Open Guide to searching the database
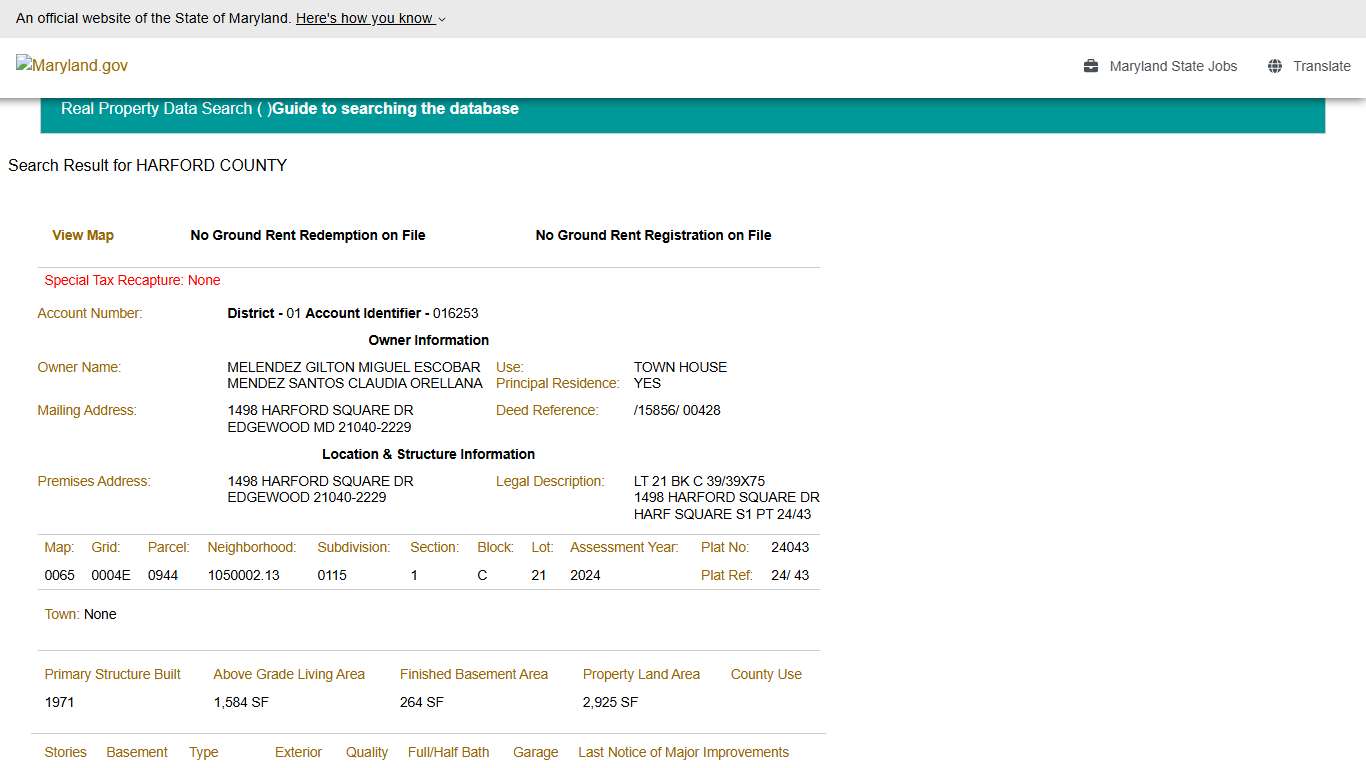 click(x=395, y=108)
